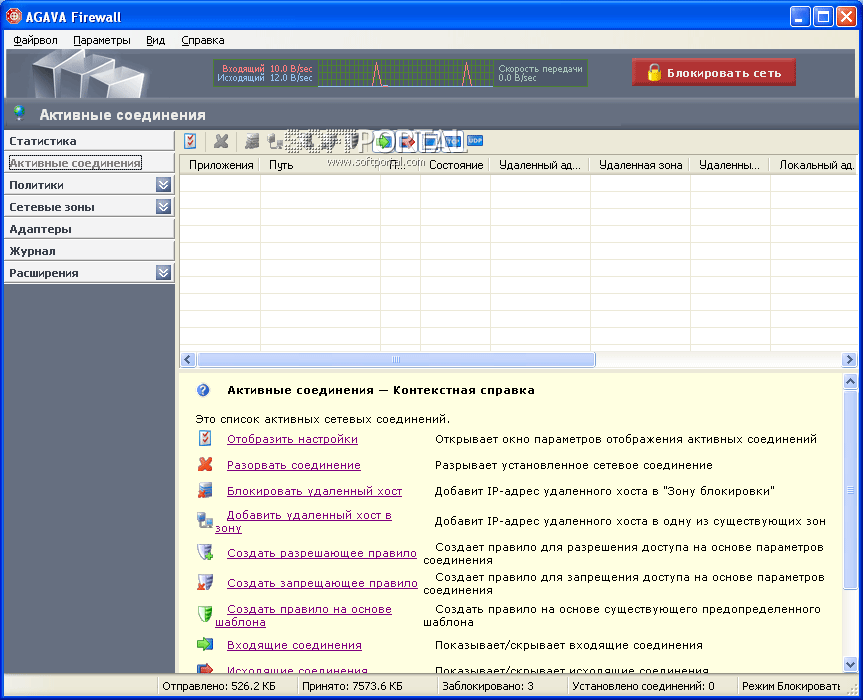
Task: Sort by the Удаленная зона column header
Action: (640, 165)
